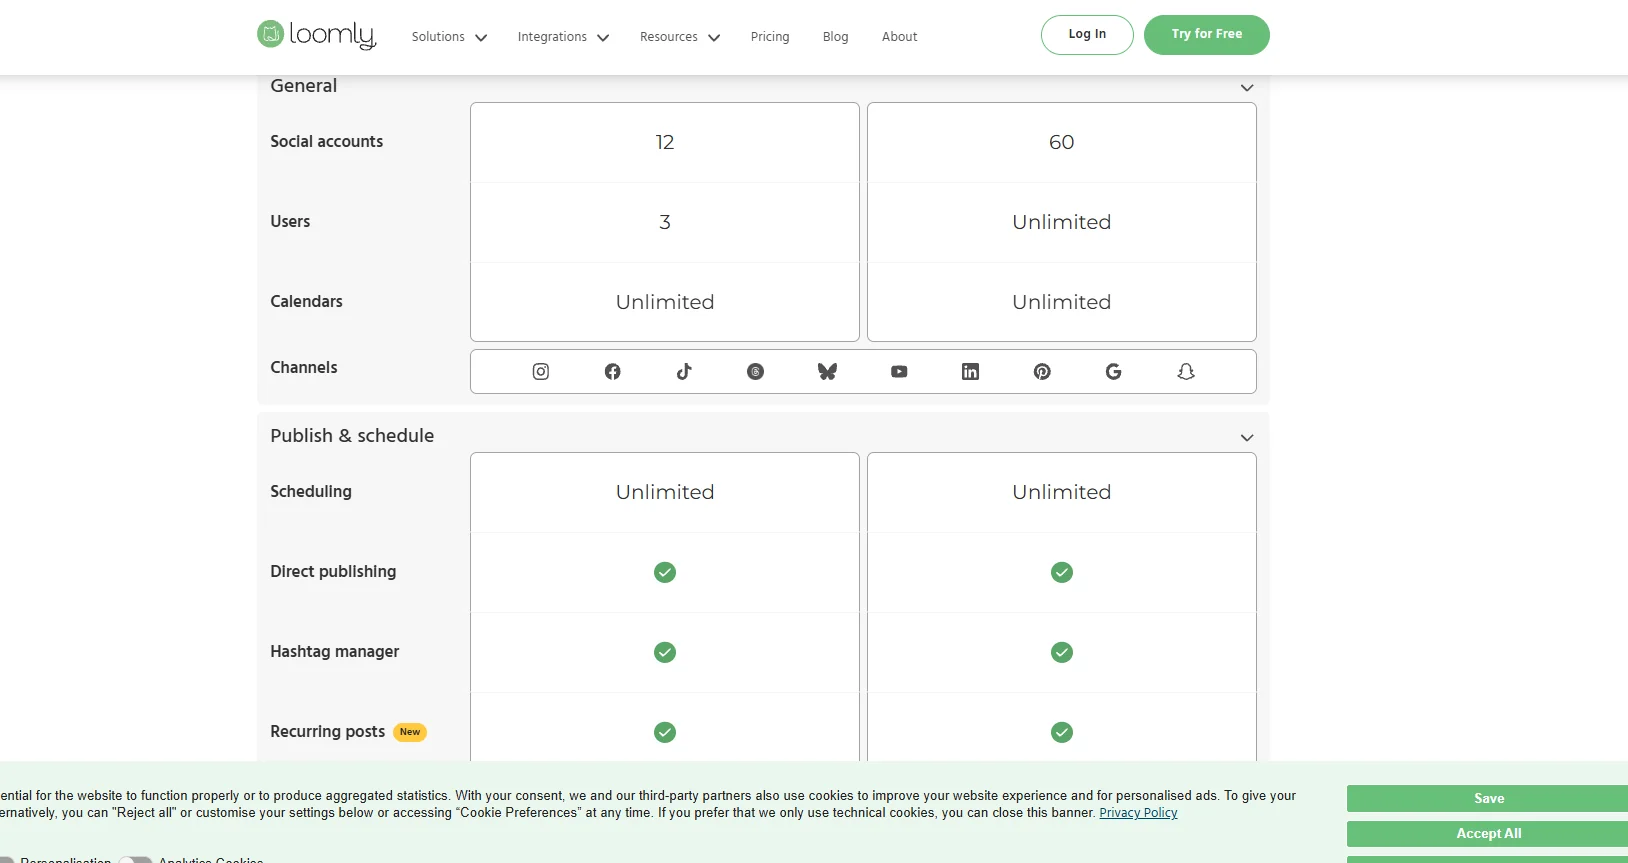This screenshot has height=863, width=1628.
Task: Open the Blog nav item
Action: click(835, 37)
